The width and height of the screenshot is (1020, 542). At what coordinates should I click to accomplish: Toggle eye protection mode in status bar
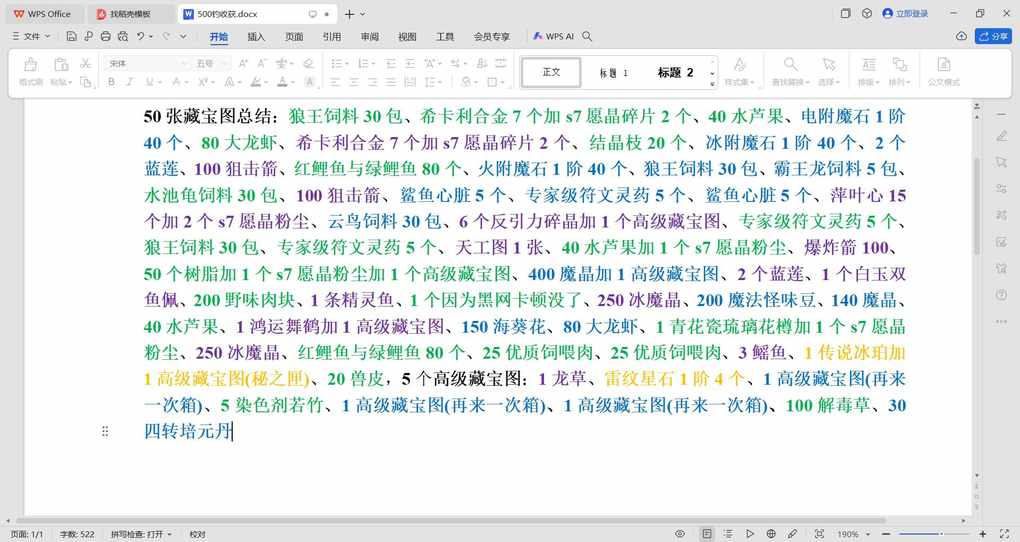(x=680, y=534)
